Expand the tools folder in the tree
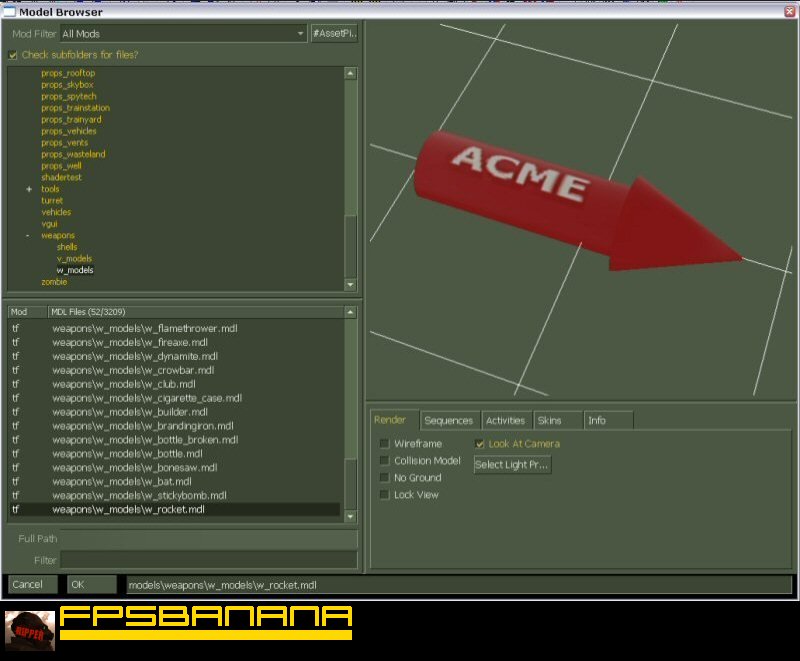This screenshot has width=800, height=661. 28,188
